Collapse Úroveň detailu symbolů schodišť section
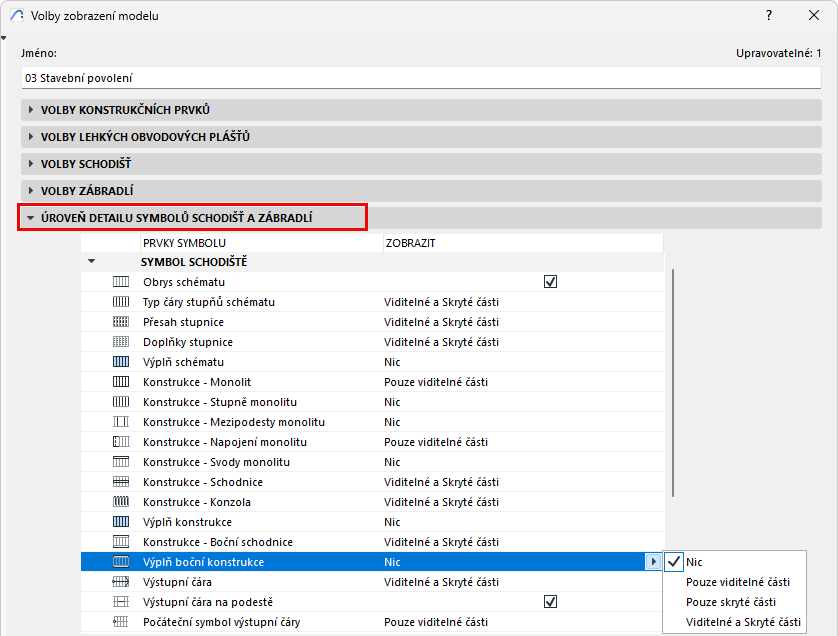This screenshot has width=838, height=636. tap(30, 218)
